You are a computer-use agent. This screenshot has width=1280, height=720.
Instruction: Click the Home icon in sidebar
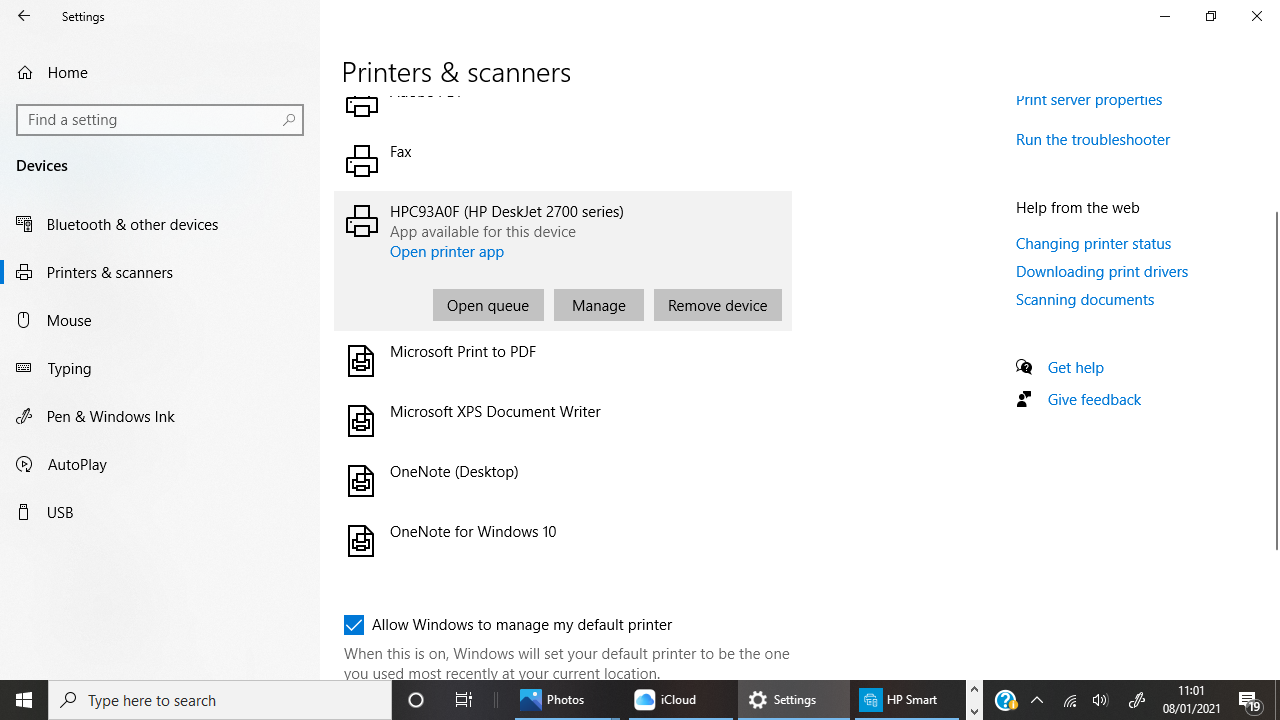pyautogui.click(x=25, y=72)
